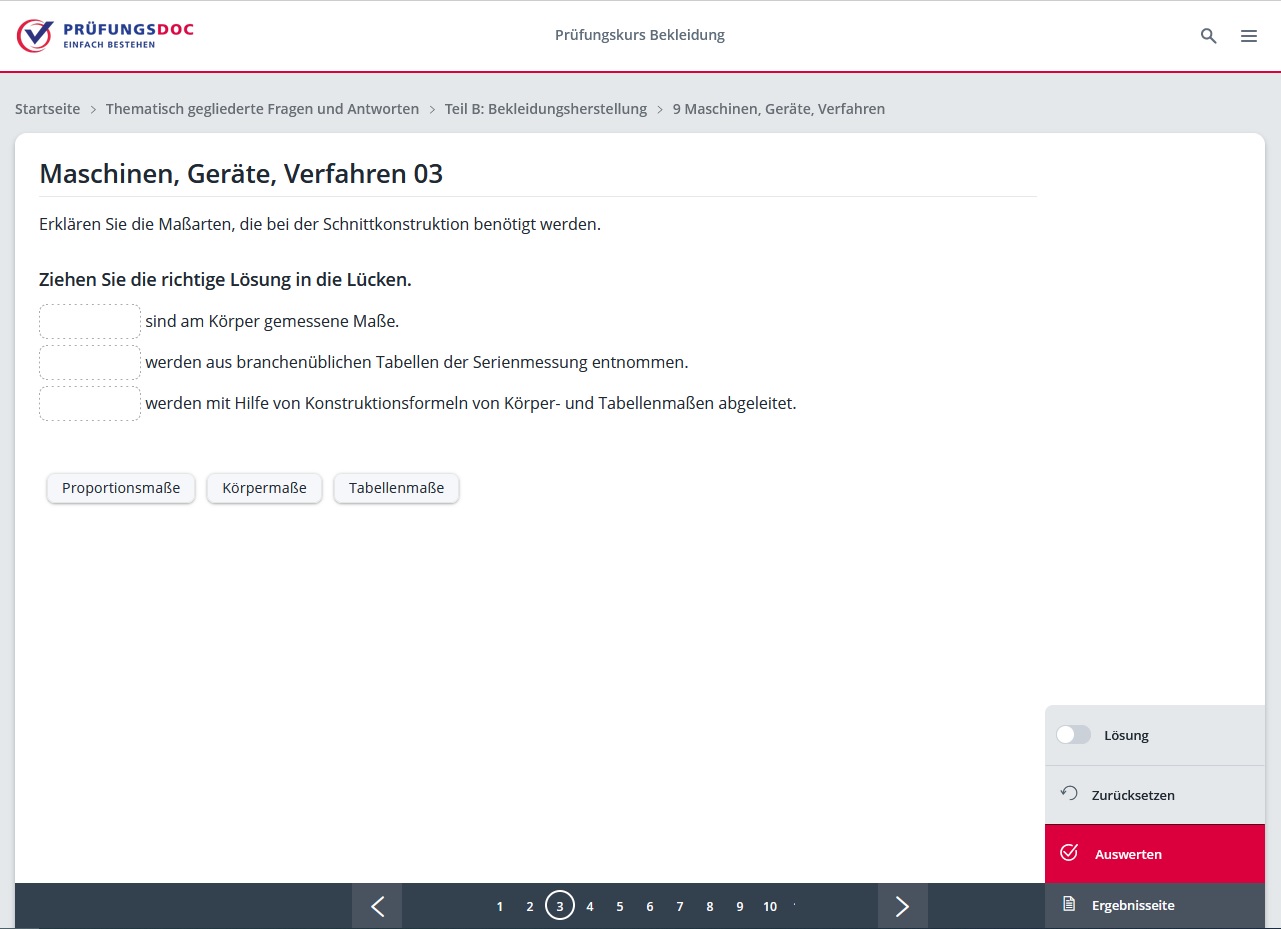Click the third gap before 'werden mit Hilfe'
This screenshot has height=929, width=1281.
(x=90, y=404)
